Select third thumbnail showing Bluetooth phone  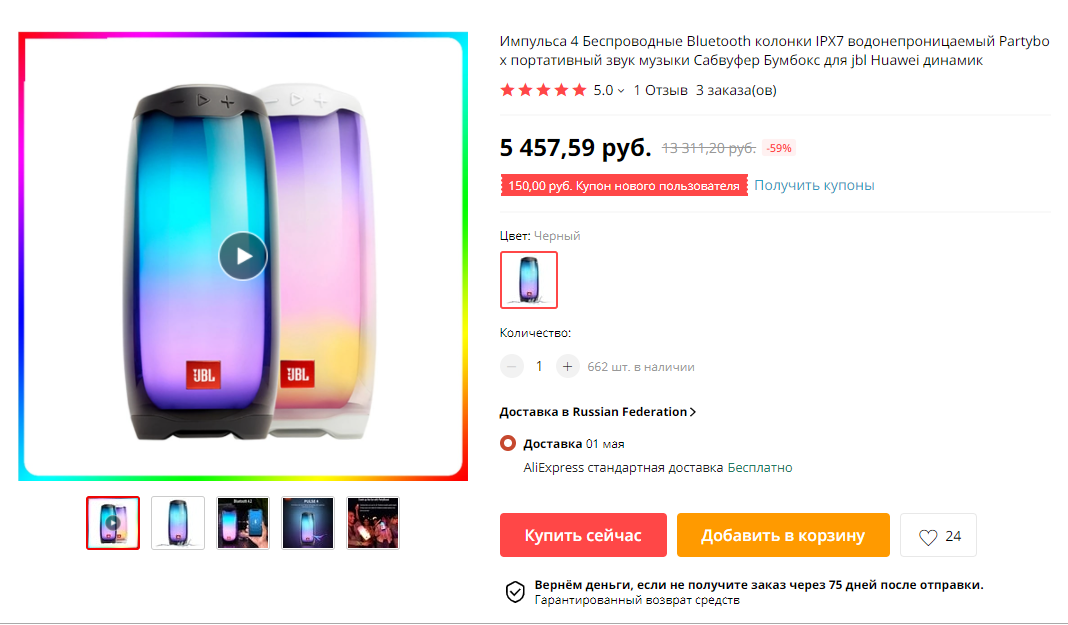pyautogui.click(x=243, y=523)
